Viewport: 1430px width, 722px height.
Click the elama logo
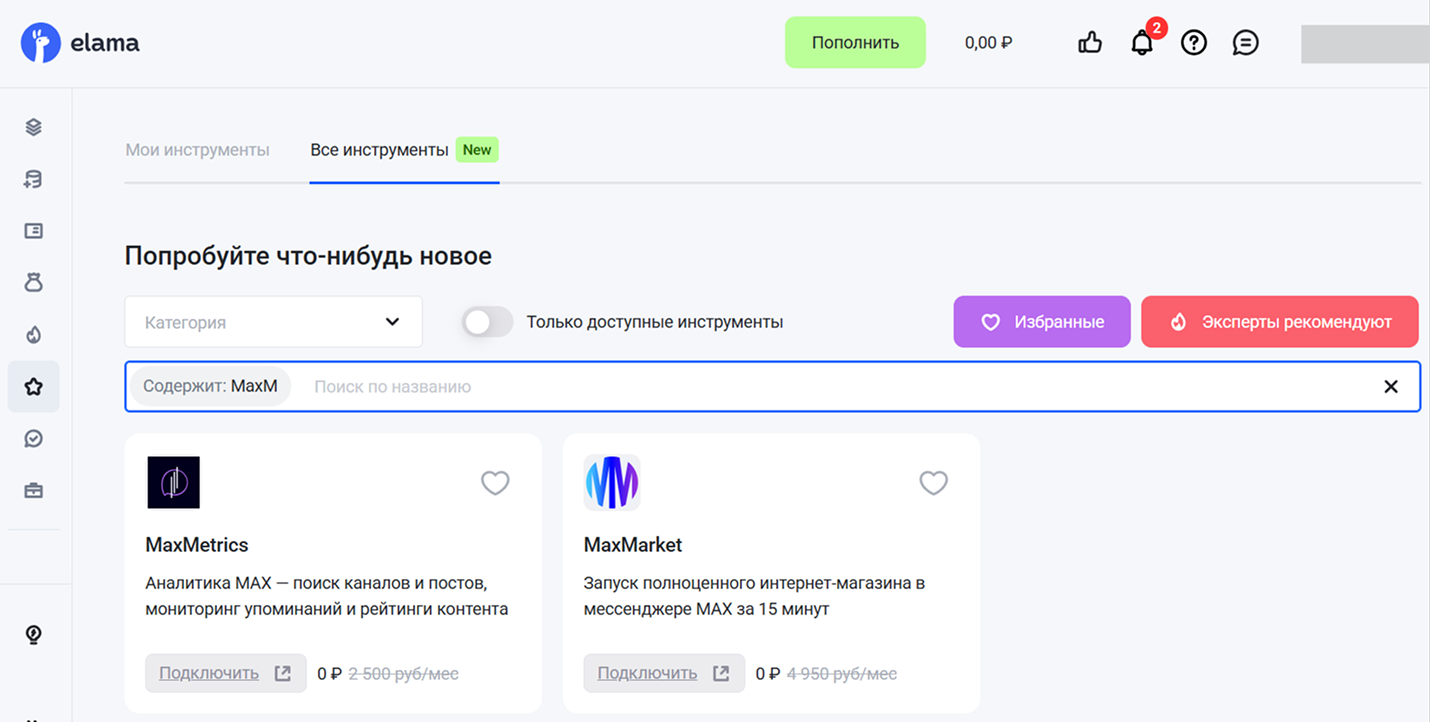tap(80, 43)
